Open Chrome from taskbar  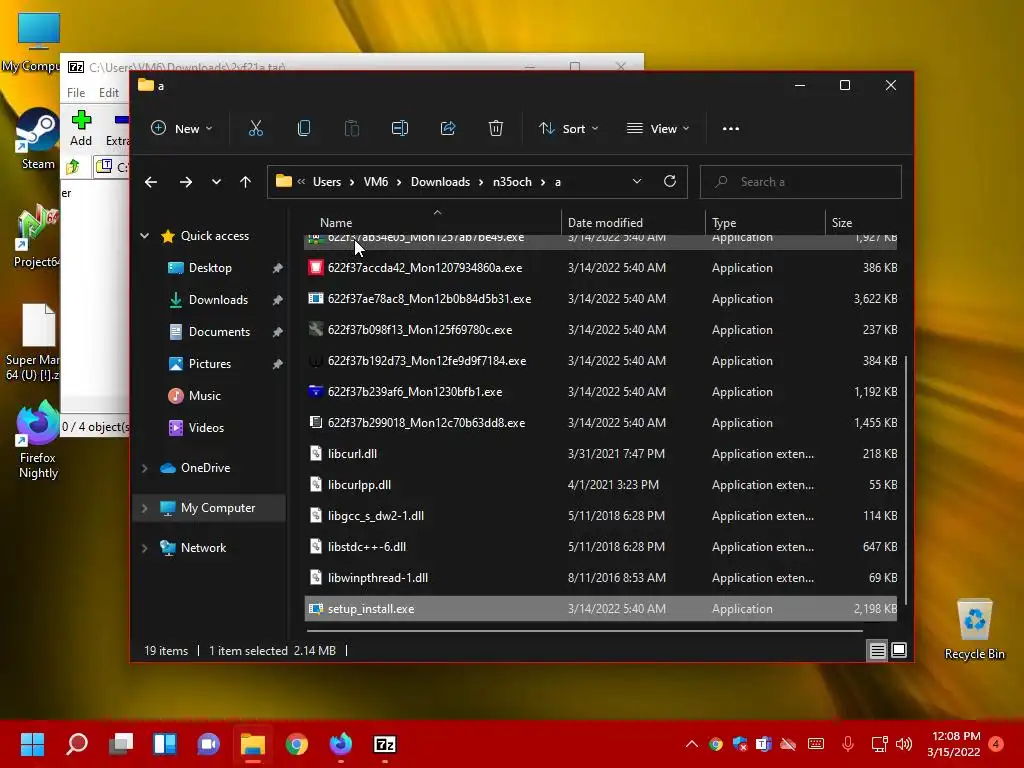[x=296, y=744]
